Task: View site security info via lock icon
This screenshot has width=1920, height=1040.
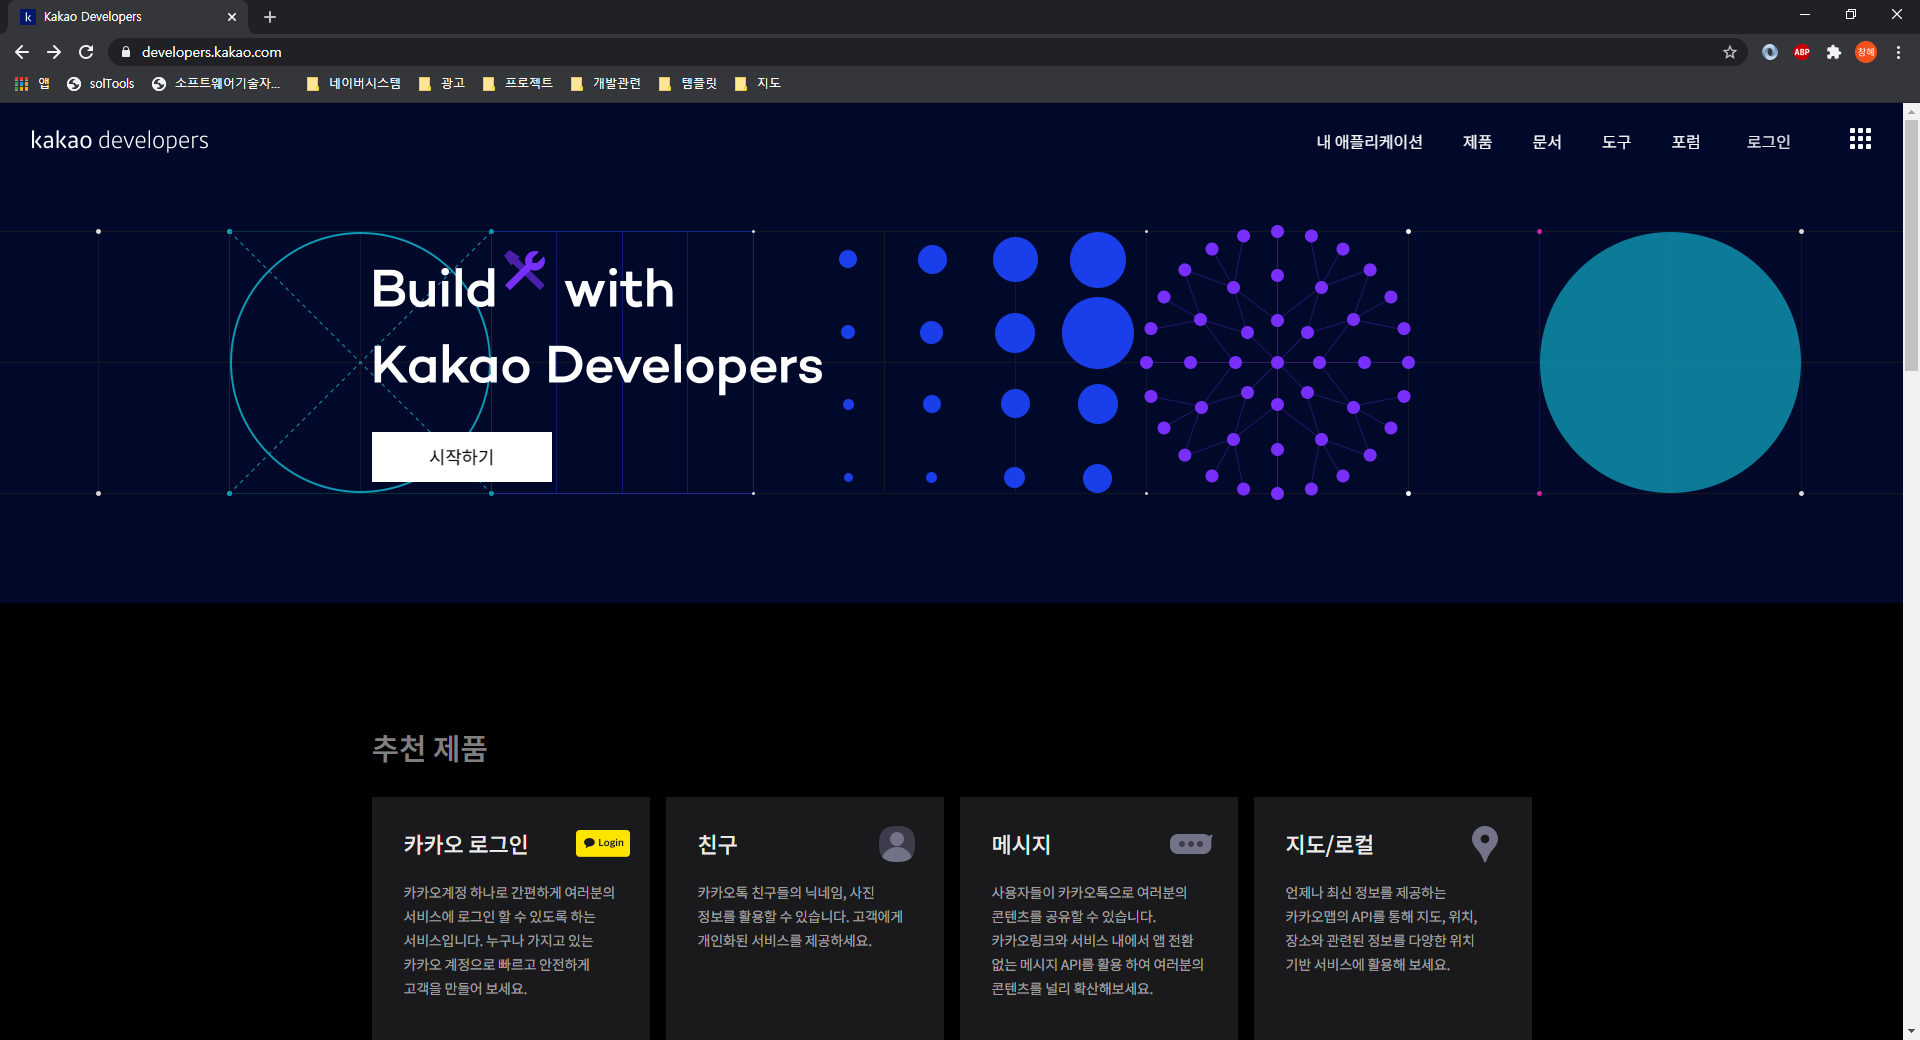Action: (126, 52)
